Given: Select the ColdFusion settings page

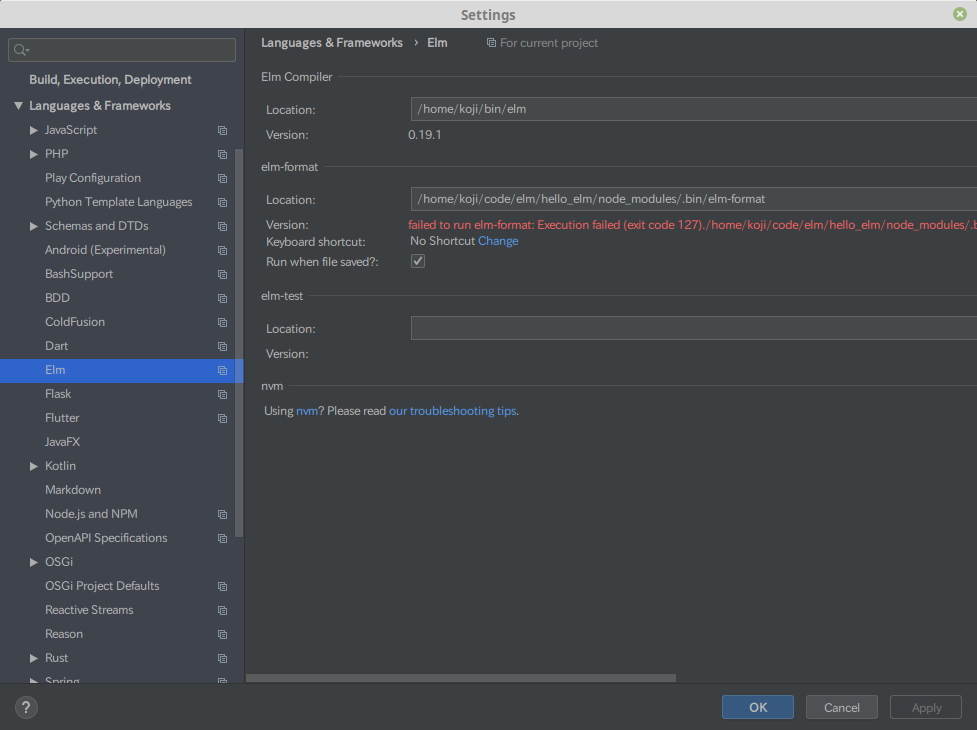Looking at the screenshot, I should pyautogui.click(x=75, y=322).
